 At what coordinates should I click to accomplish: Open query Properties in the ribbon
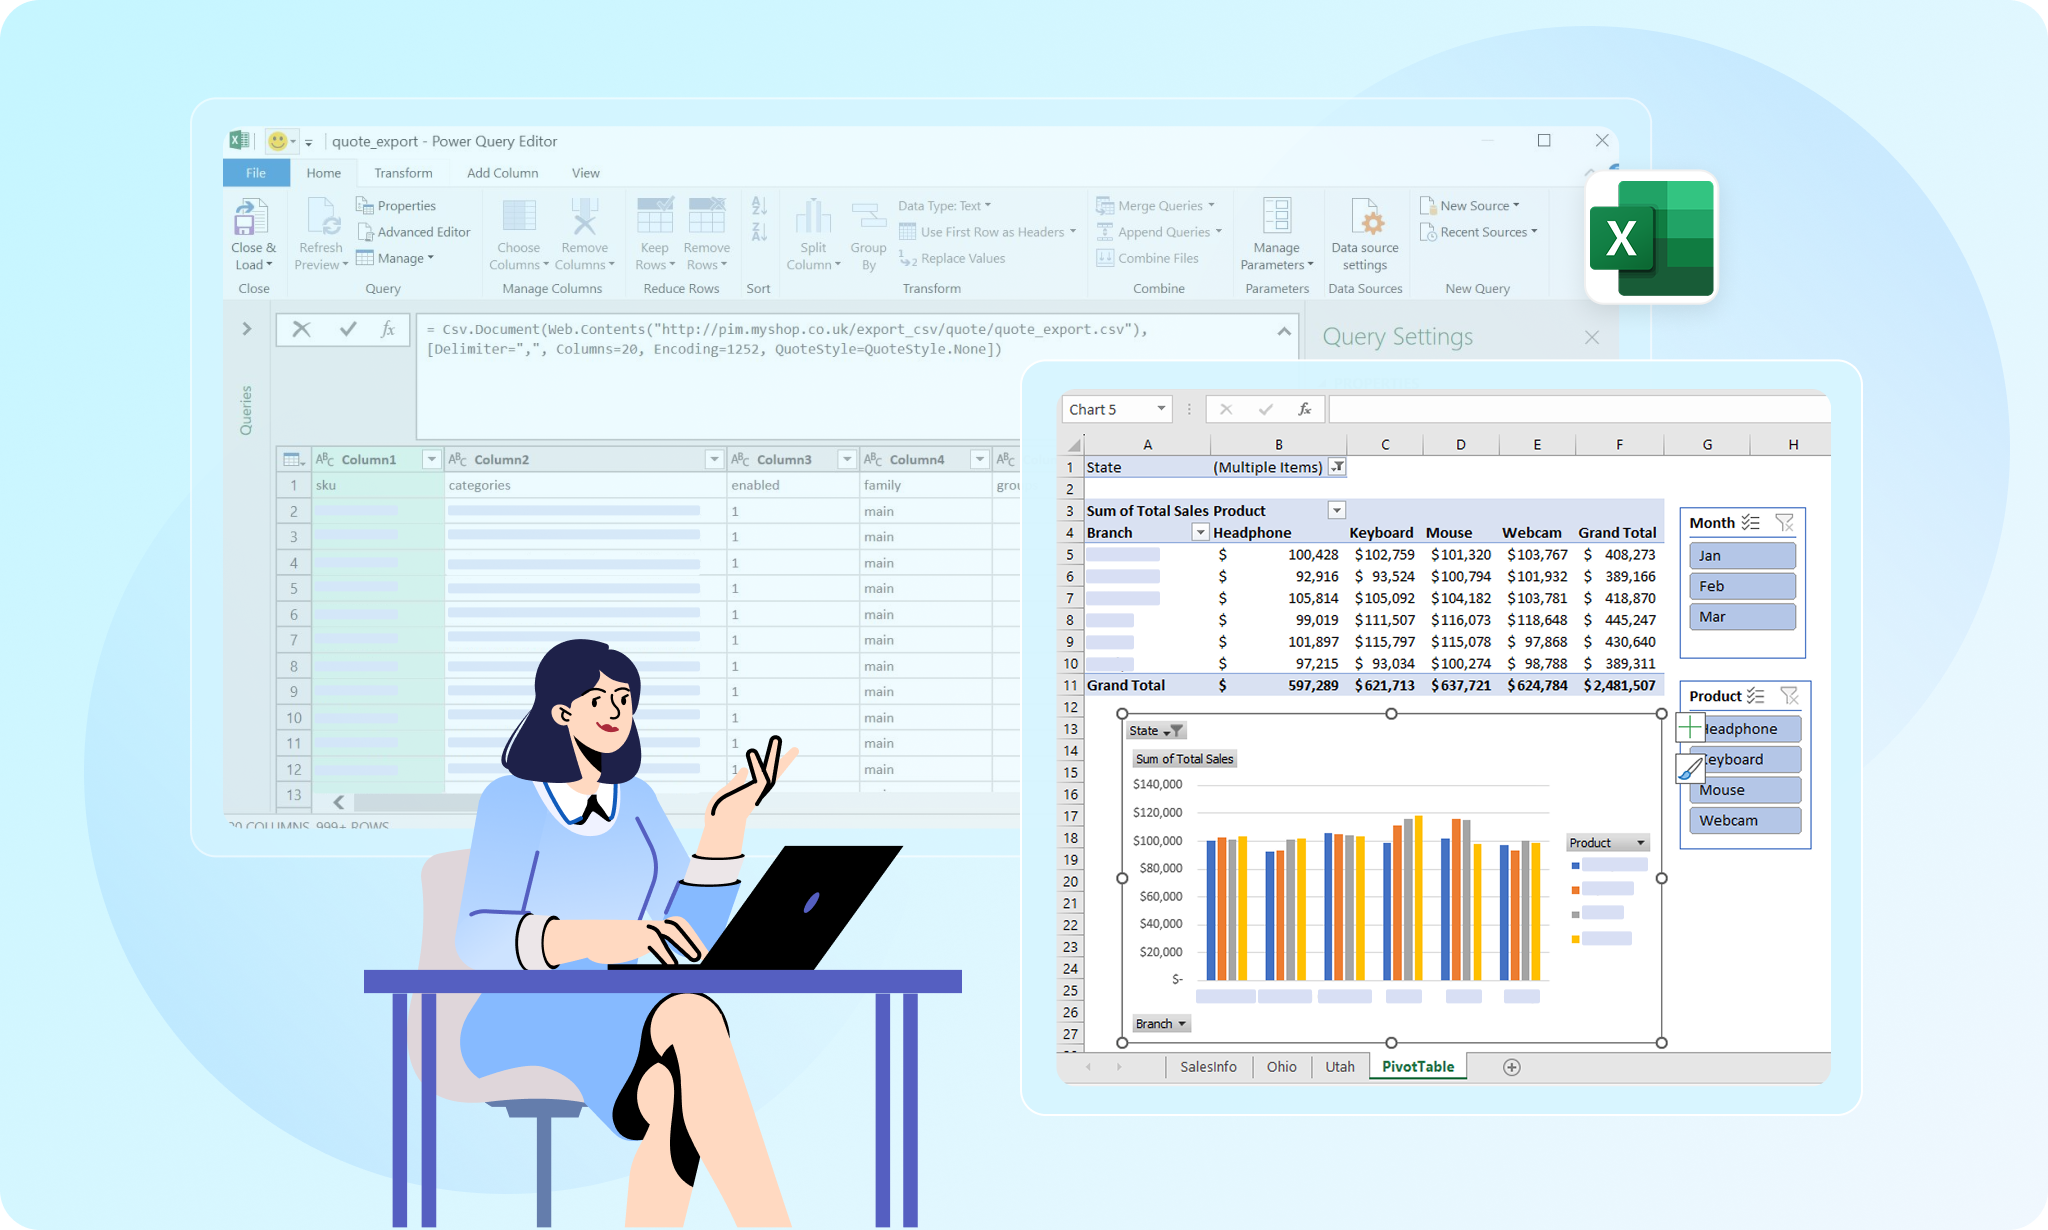pos(396,205)
